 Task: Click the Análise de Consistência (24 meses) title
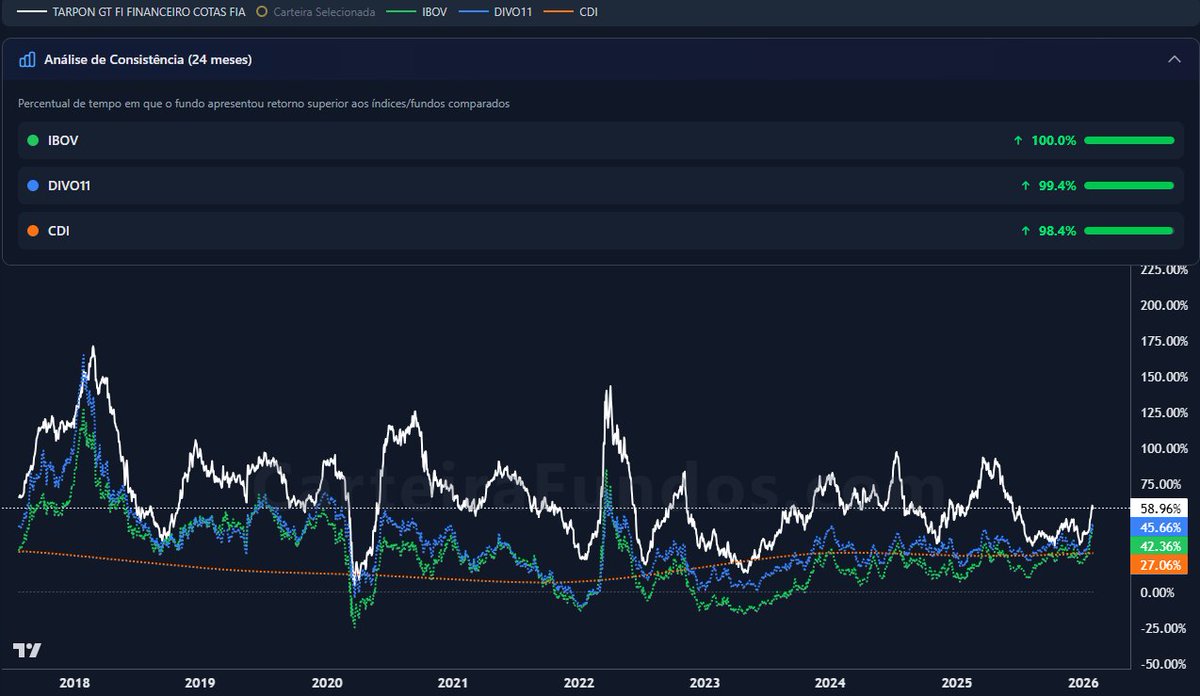(x=148, y=60)
